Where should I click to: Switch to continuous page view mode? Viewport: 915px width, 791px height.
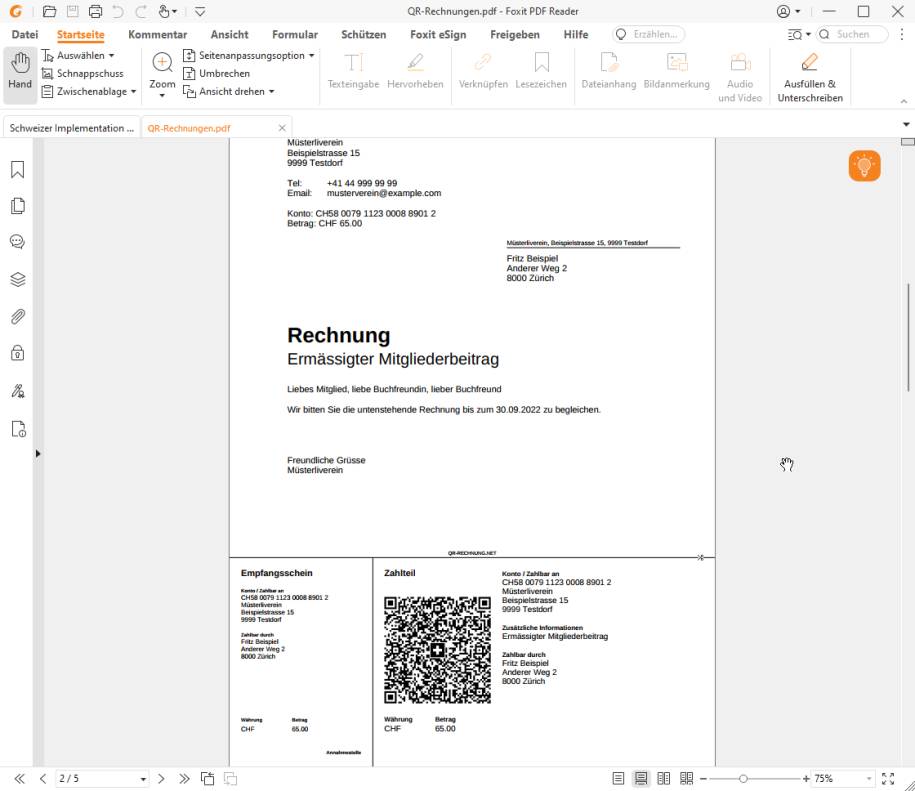pyautogui.click(x=641, y=777)
